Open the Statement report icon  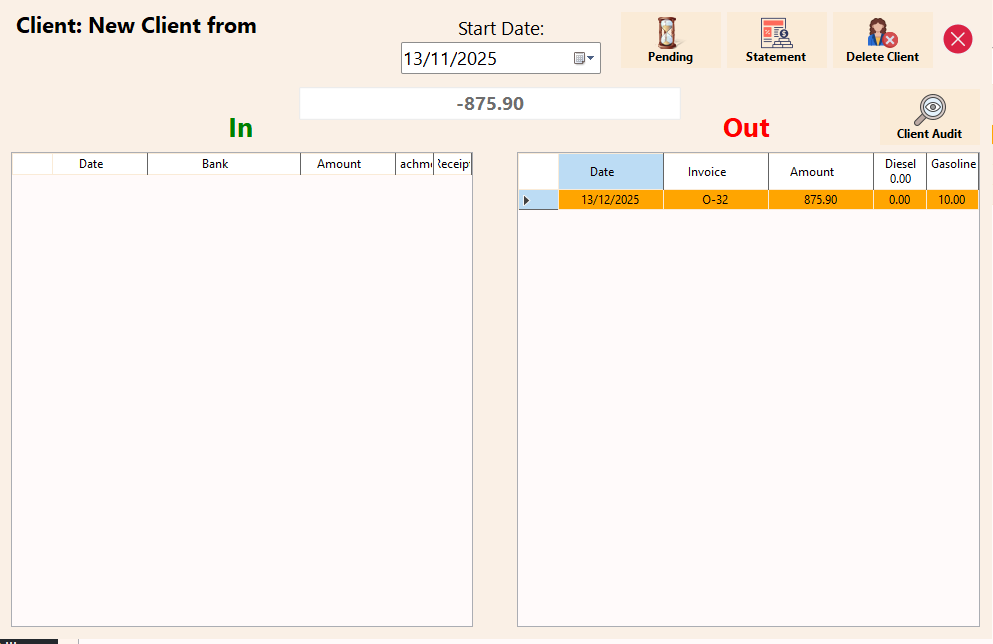777,33
